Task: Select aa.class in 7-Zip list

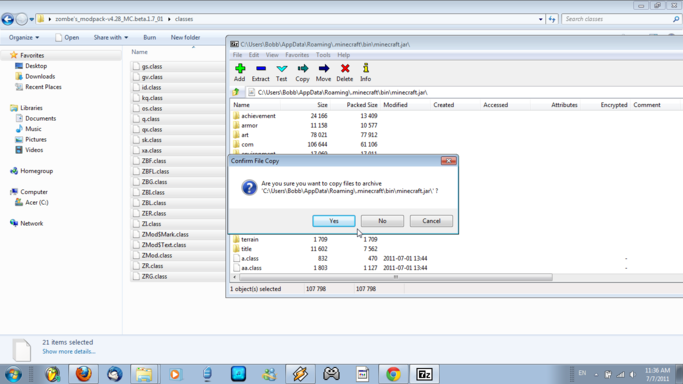Action: click(251, 268)
